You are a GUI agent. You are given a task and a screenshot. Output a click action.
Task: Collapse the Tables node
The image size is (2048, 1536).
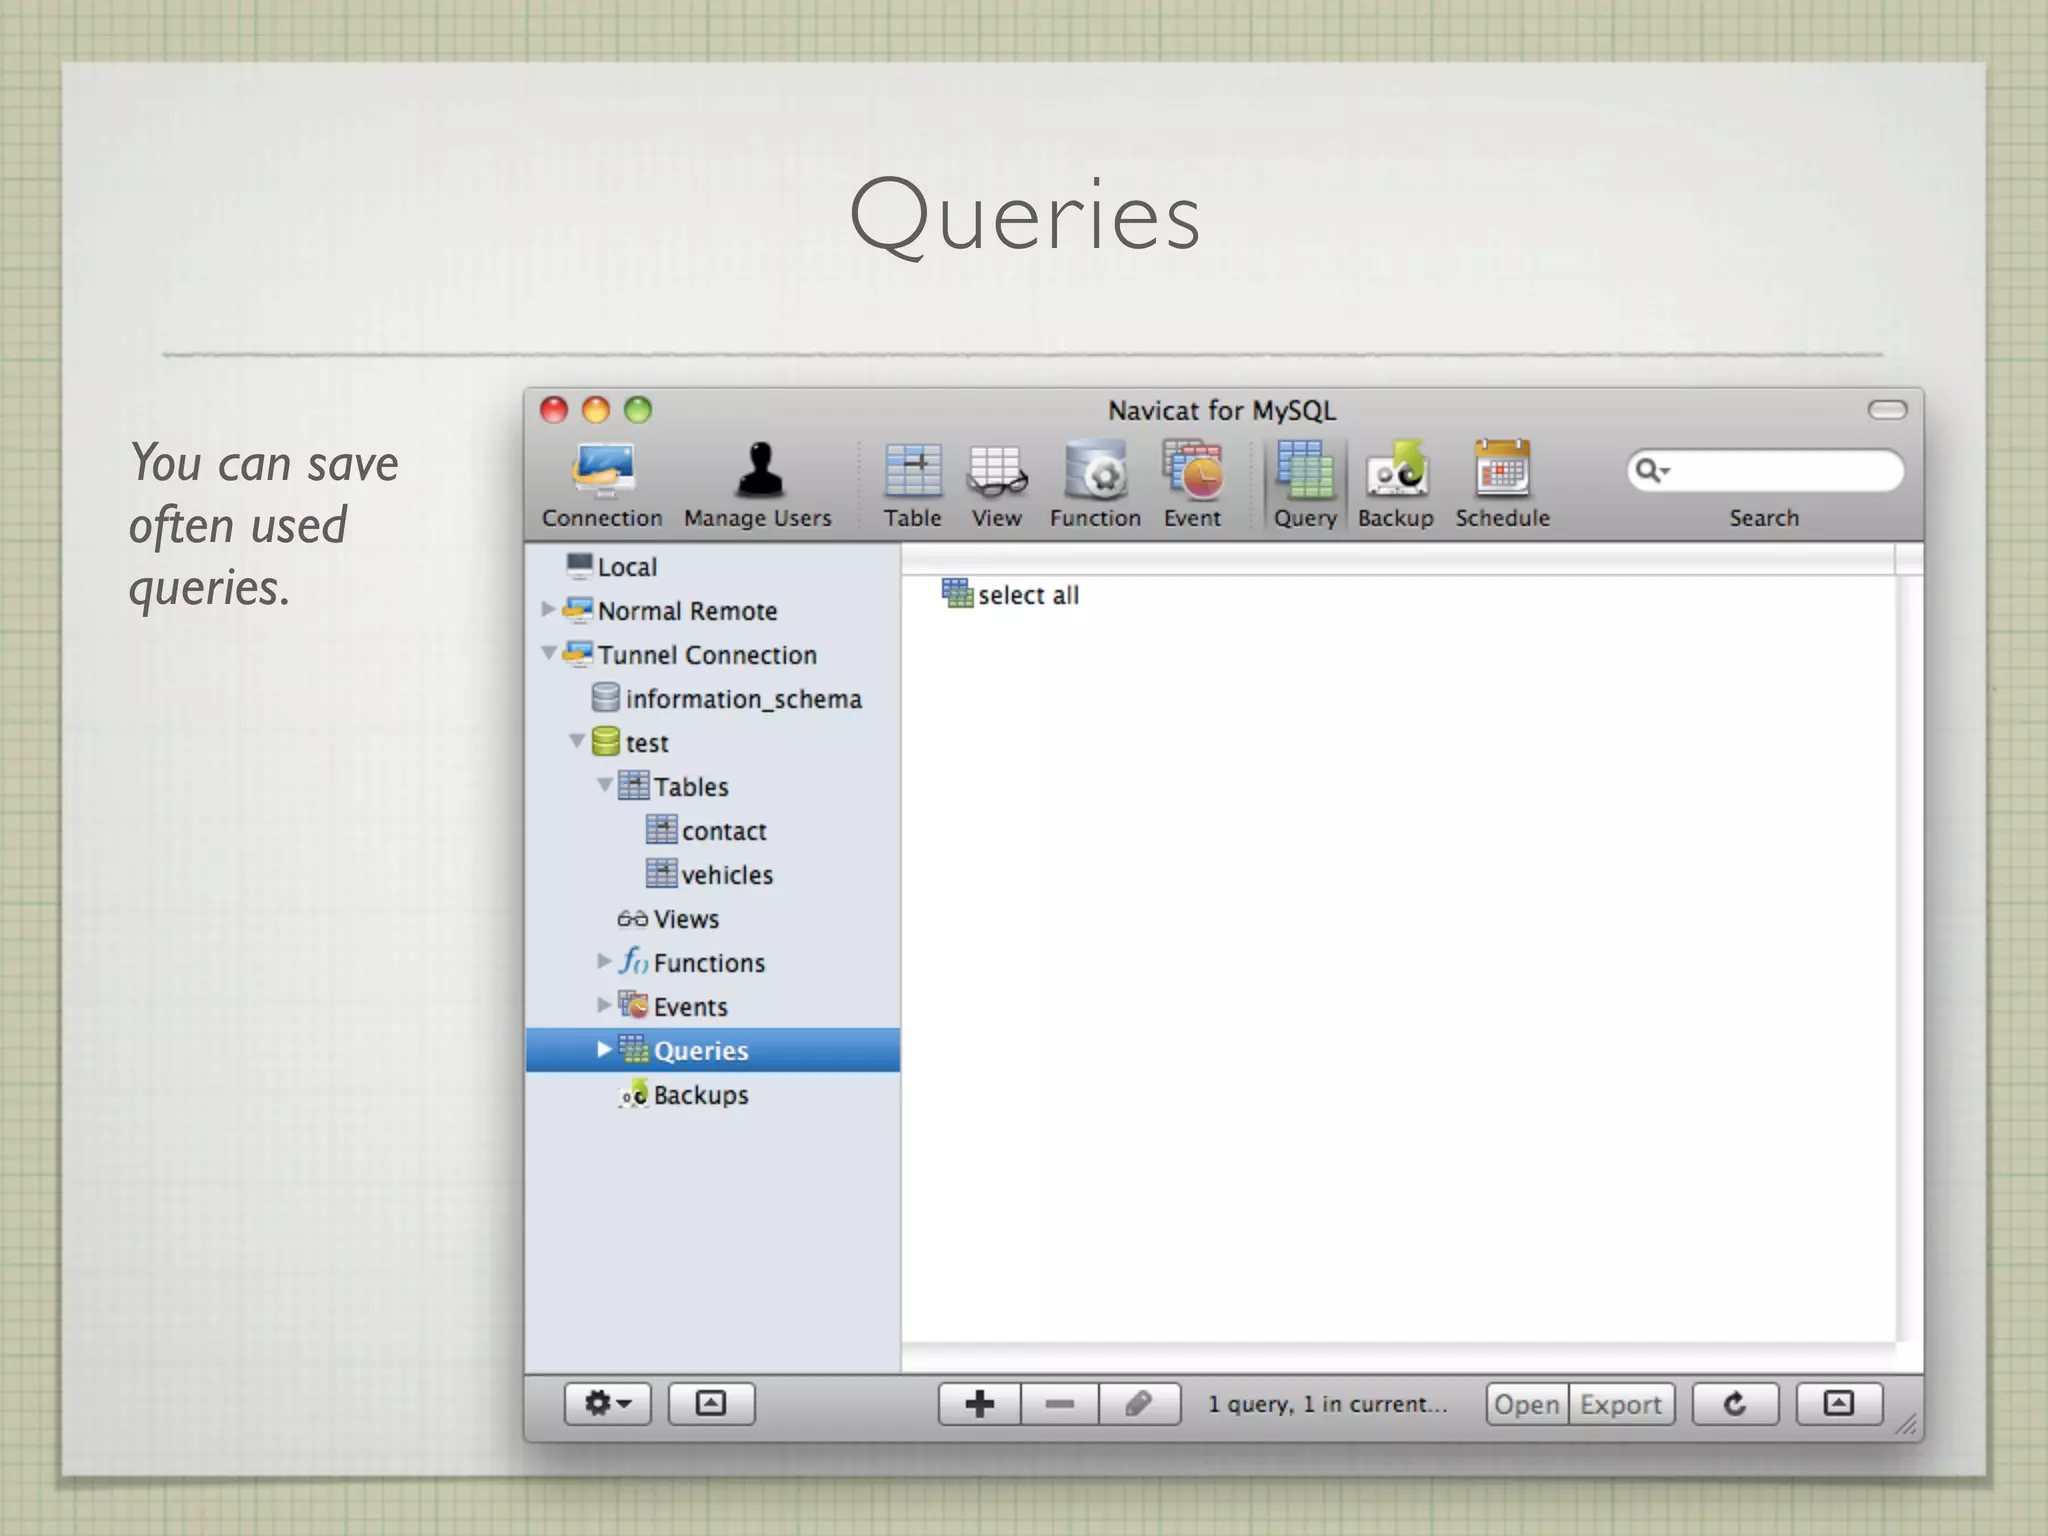(x=605, y=785)
